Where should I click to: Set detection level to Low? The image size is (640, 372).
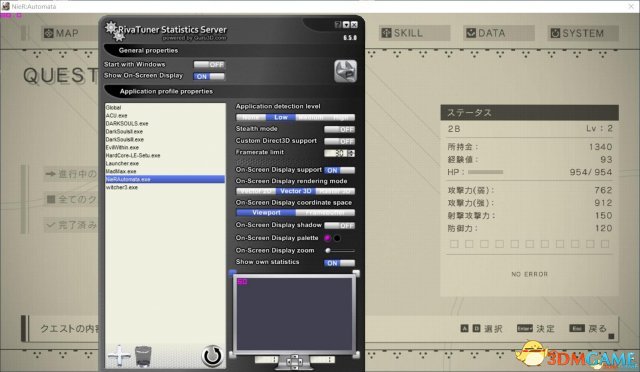point(281,117)
